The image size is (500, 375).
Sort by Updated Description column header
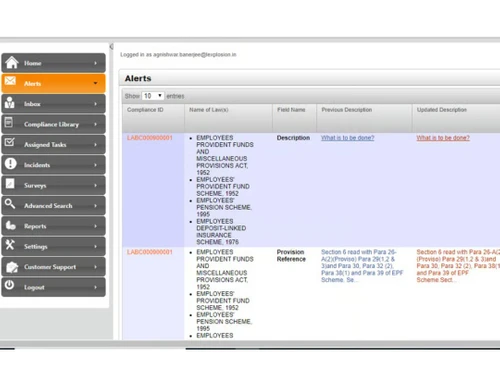click(x=456, y=118)
